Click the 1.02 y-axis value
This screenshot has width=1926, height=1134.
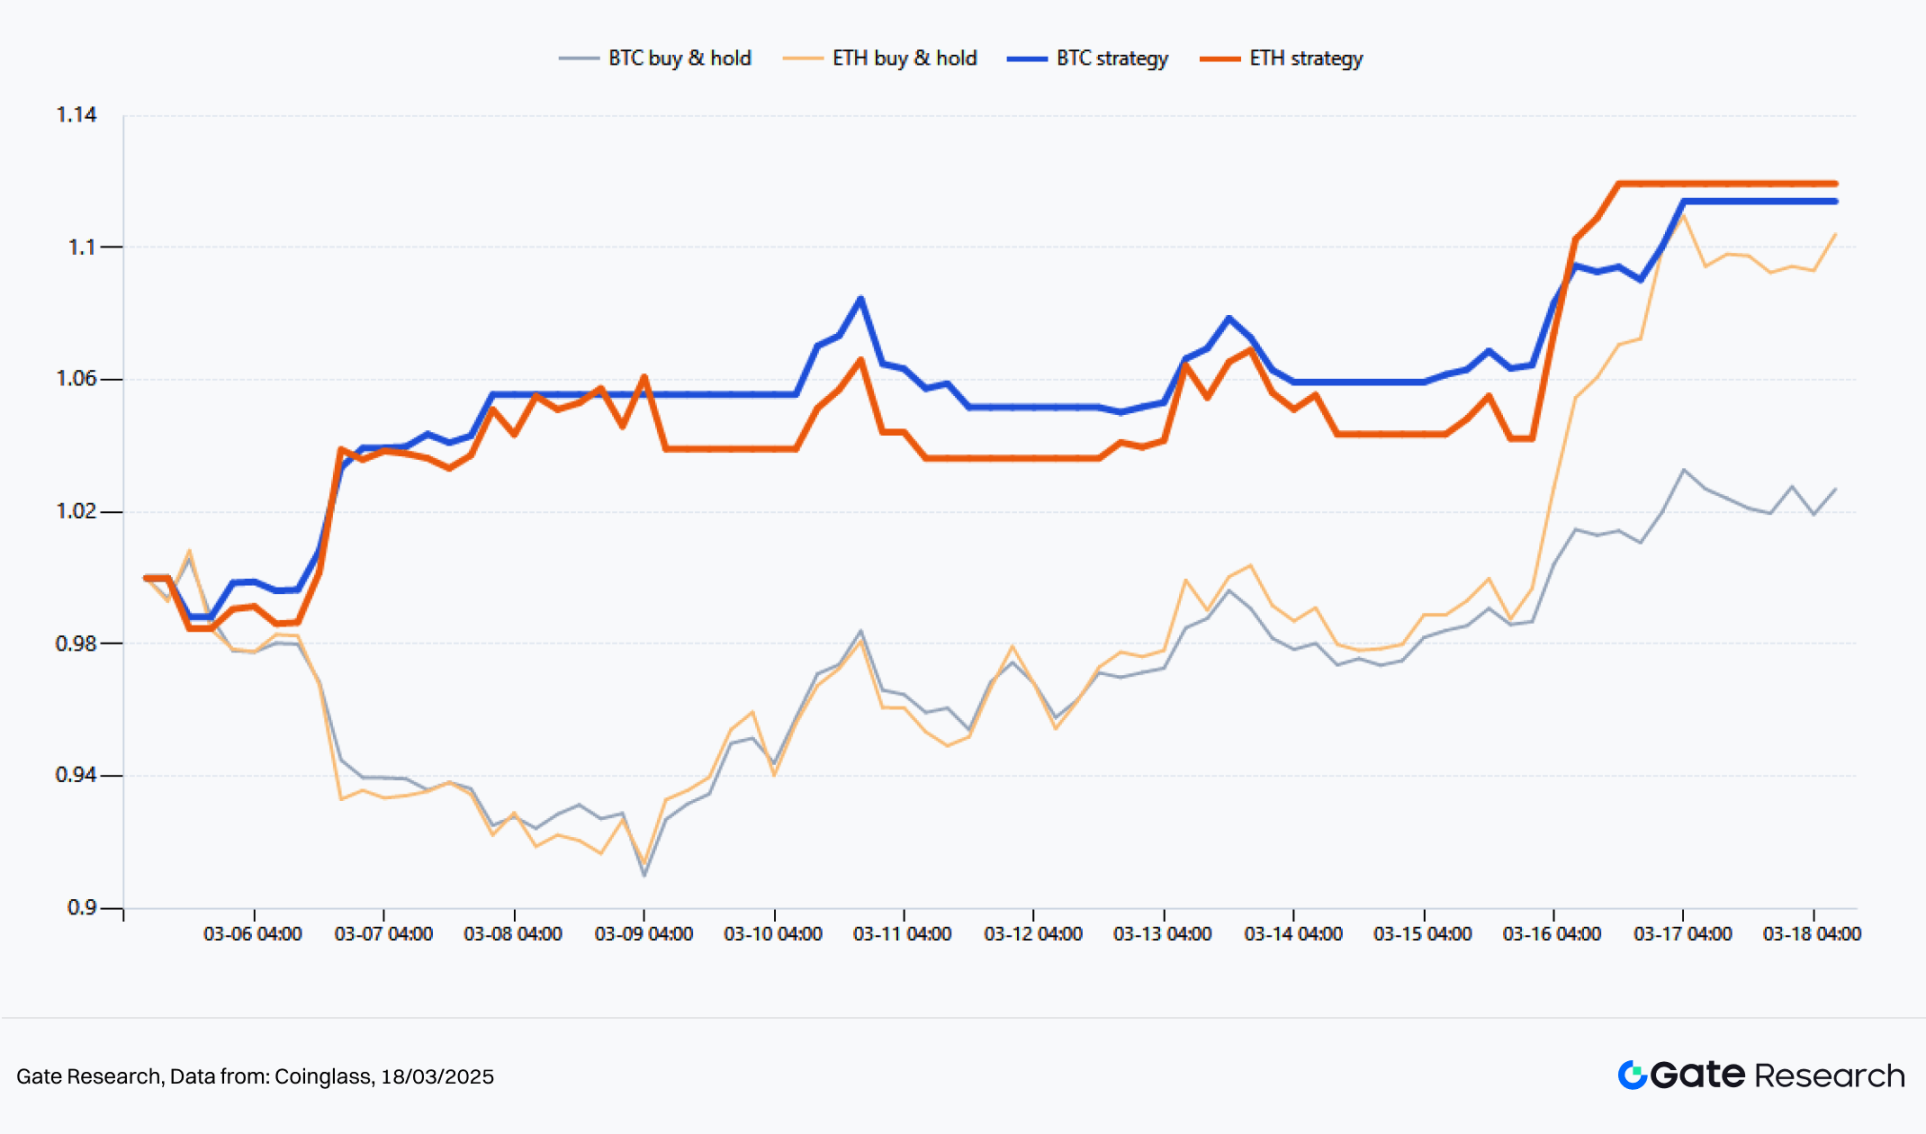tap(76, 511)
